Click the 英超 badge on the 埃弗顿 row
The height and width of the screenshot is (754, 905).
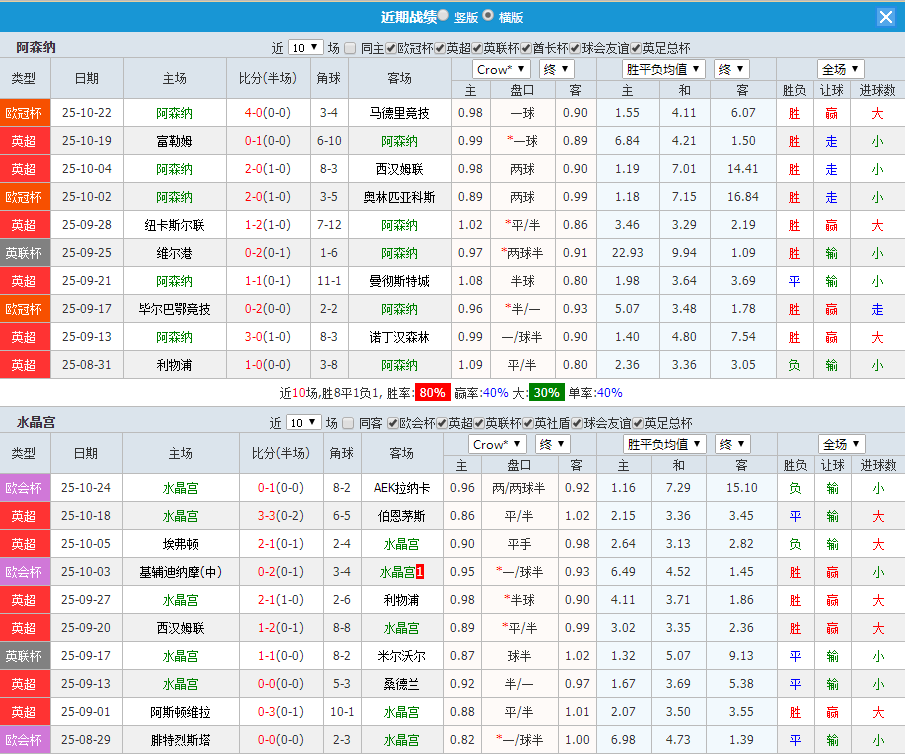tap(24, 544)
